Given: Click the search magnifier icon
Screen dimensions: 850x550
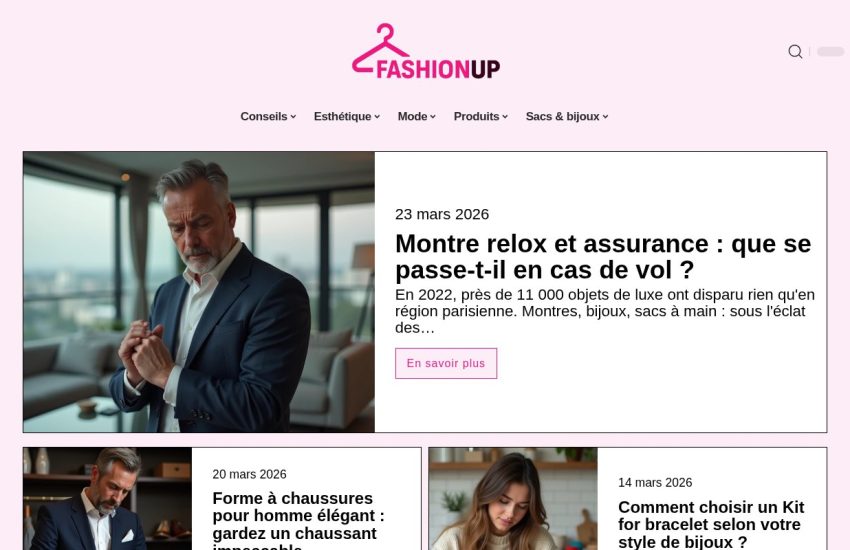Looking at the screenshot, I should coord(795,51).
